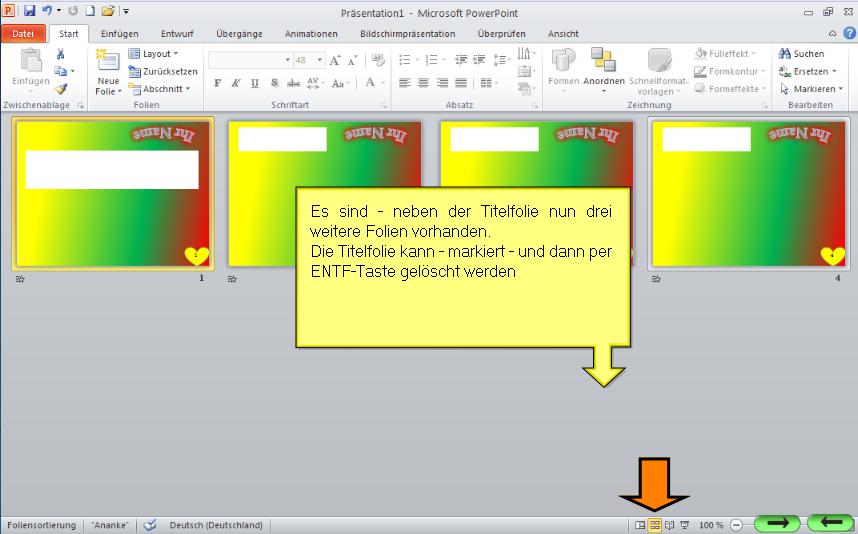Open the Markieren dropdown

(x=811, y=89)
